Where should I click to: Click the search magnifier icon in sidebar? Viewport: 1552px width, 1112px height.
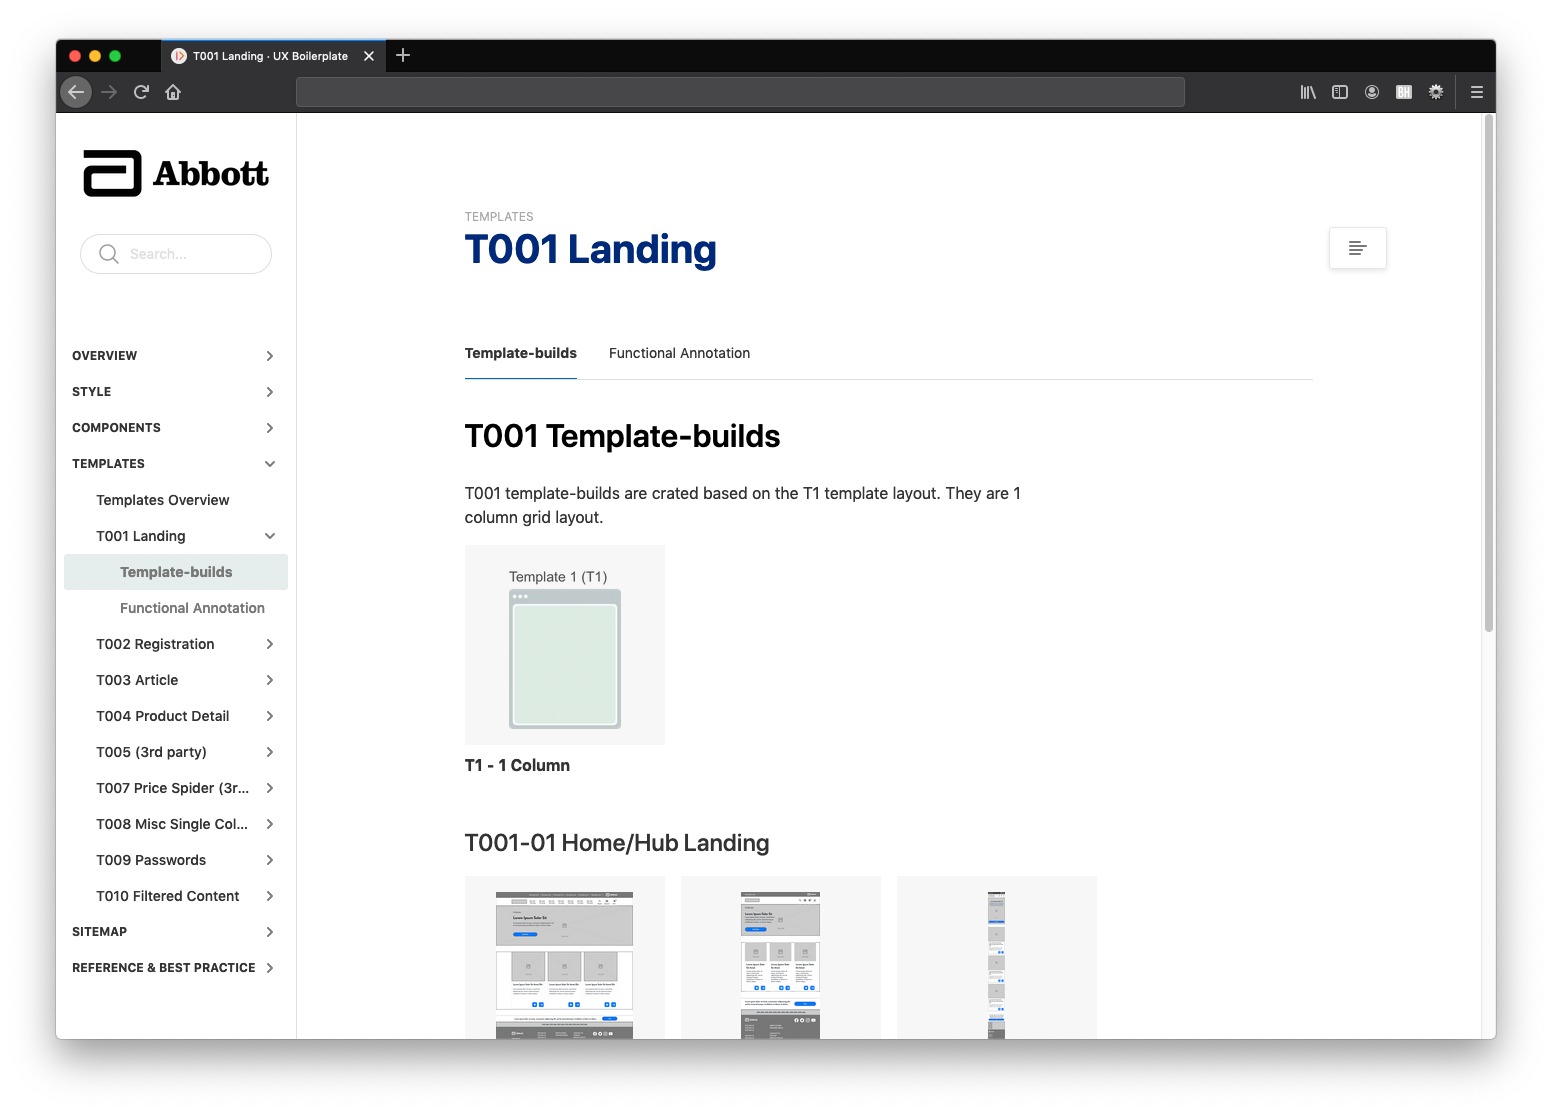pyautogui.click(x=110, y=254)
